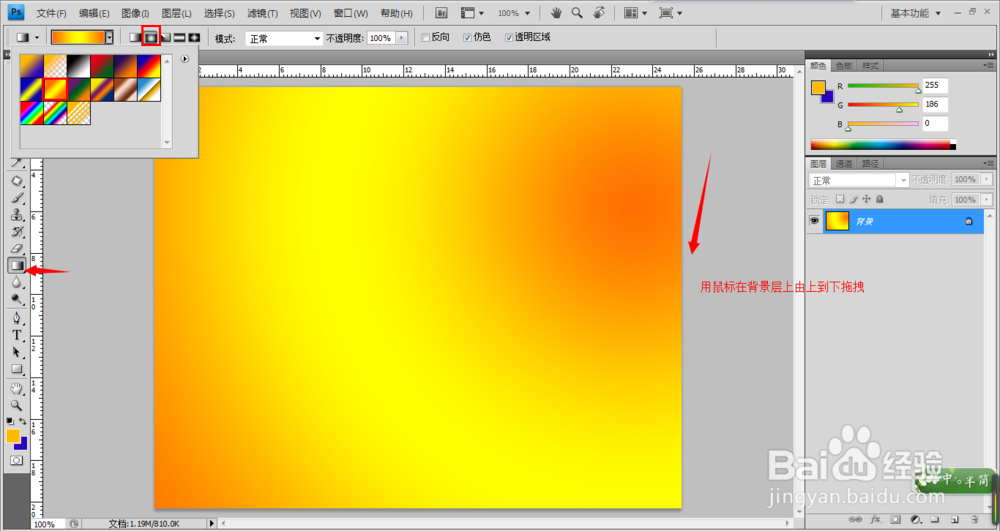The image size is (1000, 531).
Task: Add layer style via fx icon
Action: pos(876,520)
